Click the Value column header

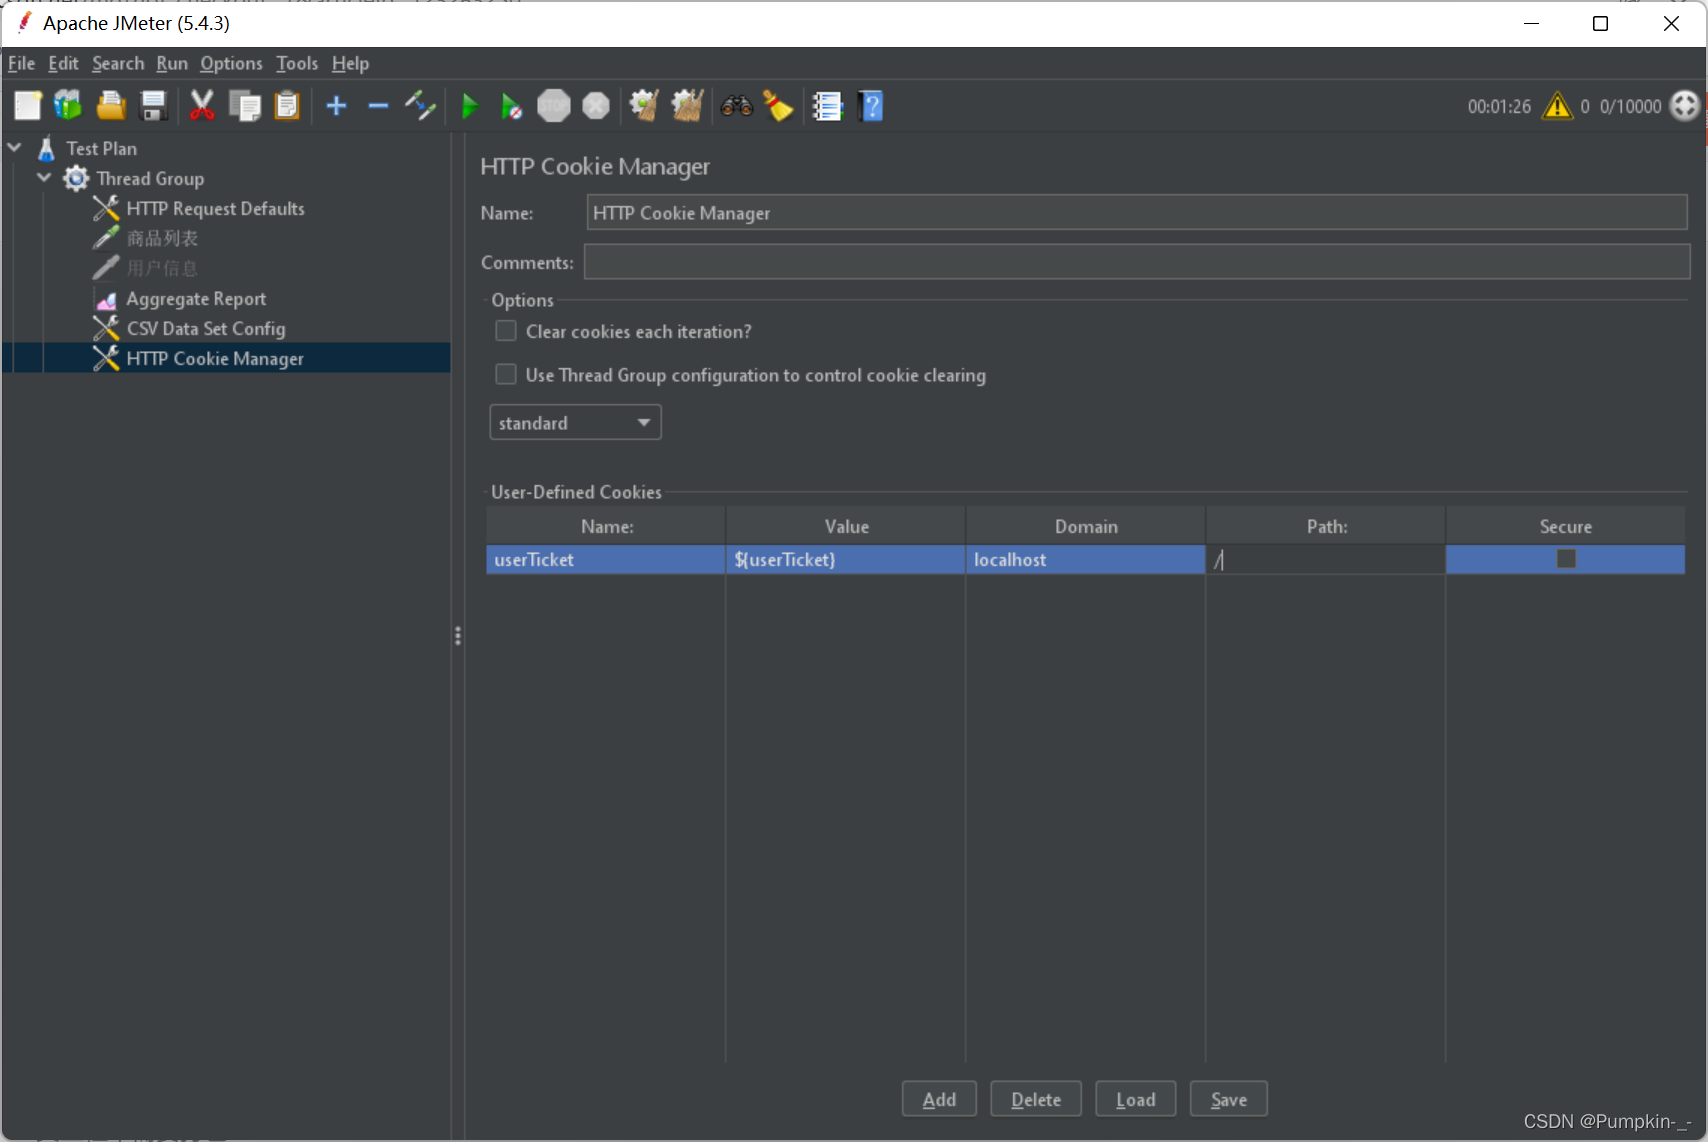[846, 526]
